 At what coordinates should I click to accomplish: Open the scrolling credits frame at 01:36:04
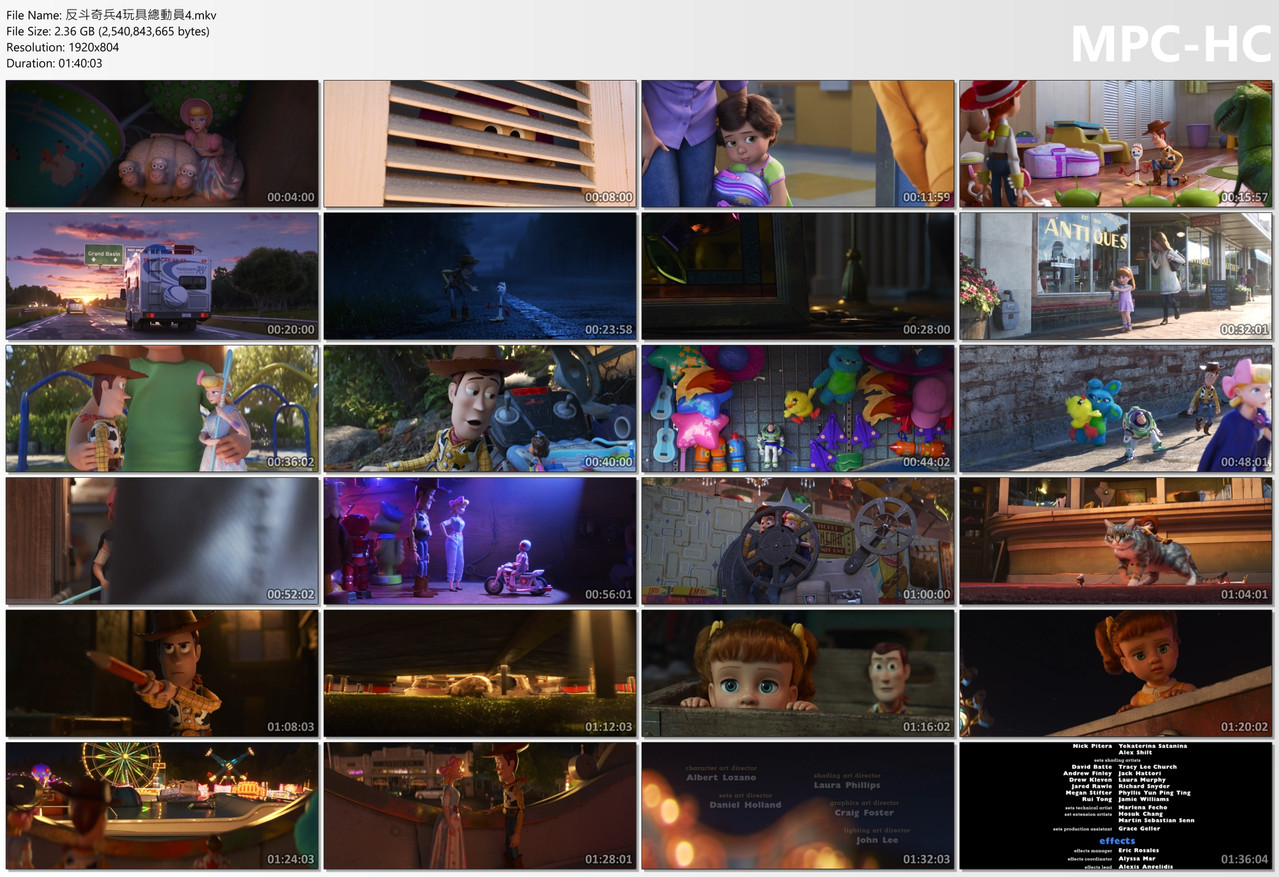click(1116, 806)
